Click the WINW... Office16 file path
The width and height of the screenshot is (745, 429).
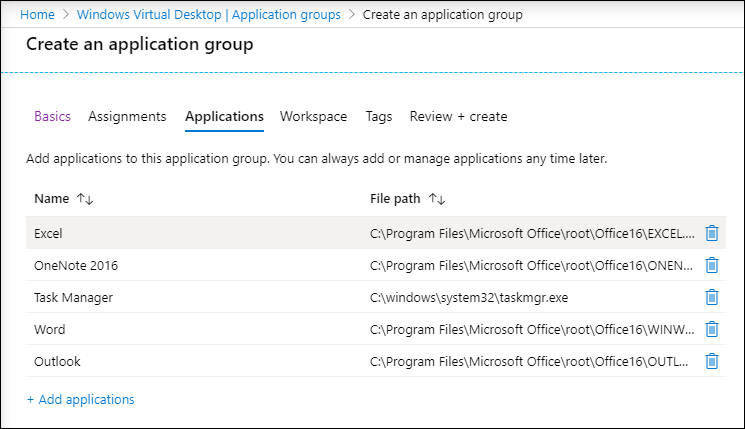(532, 329)
